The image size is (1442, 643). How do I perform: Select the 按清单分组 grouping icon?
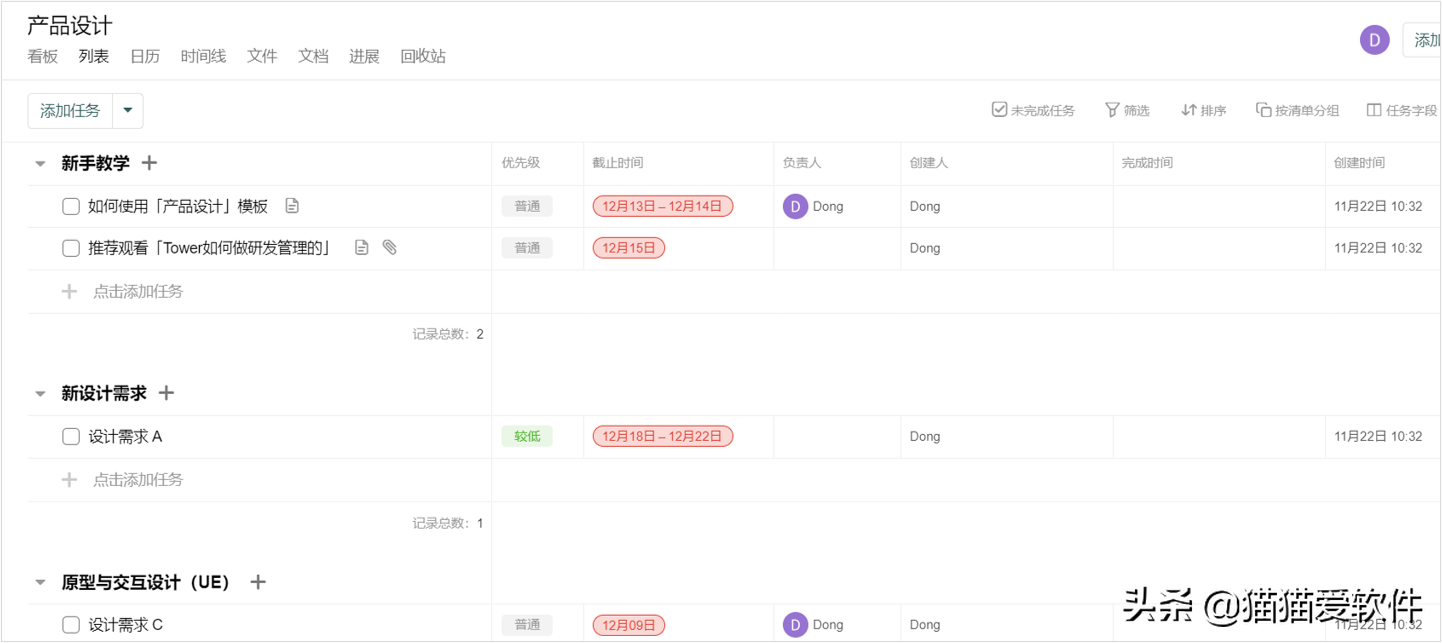click(x=1262, y=110)
